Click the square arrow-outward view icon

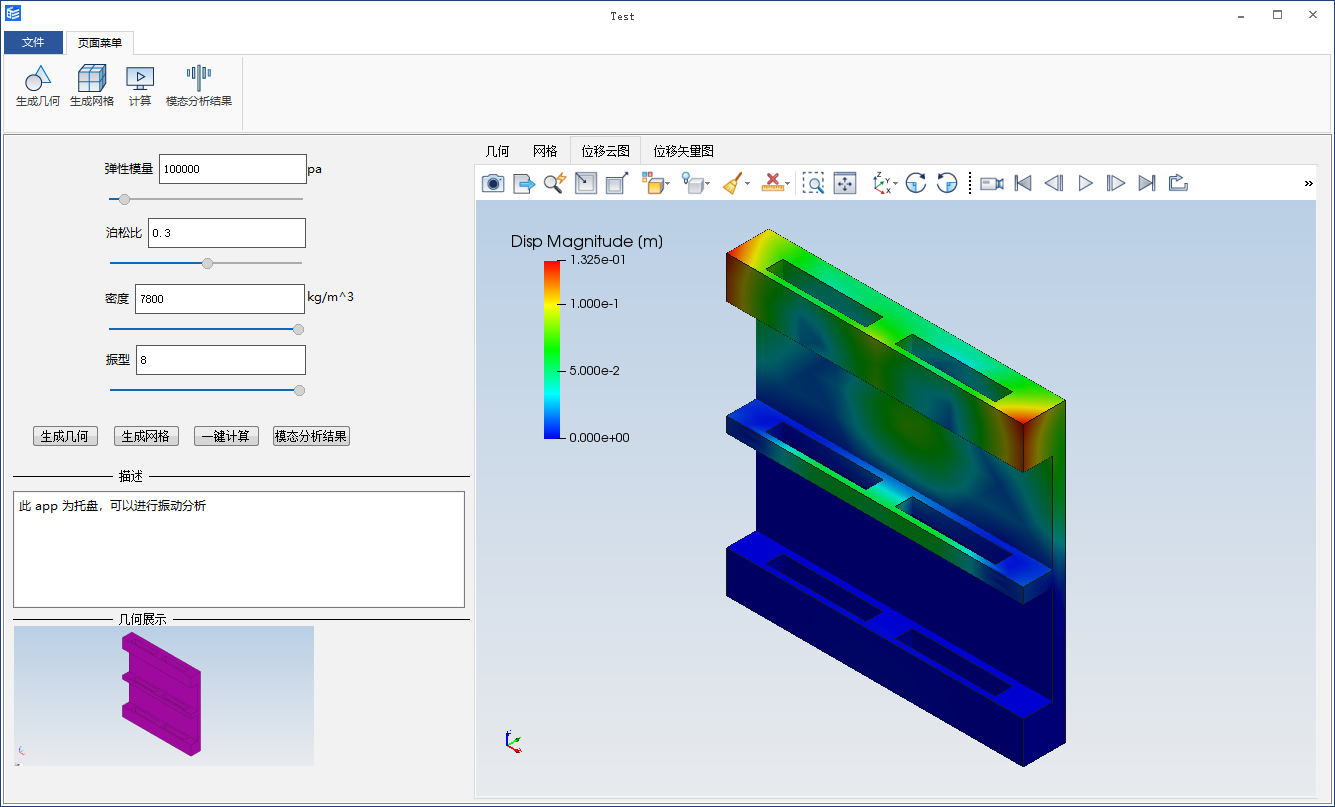(617, 183)
